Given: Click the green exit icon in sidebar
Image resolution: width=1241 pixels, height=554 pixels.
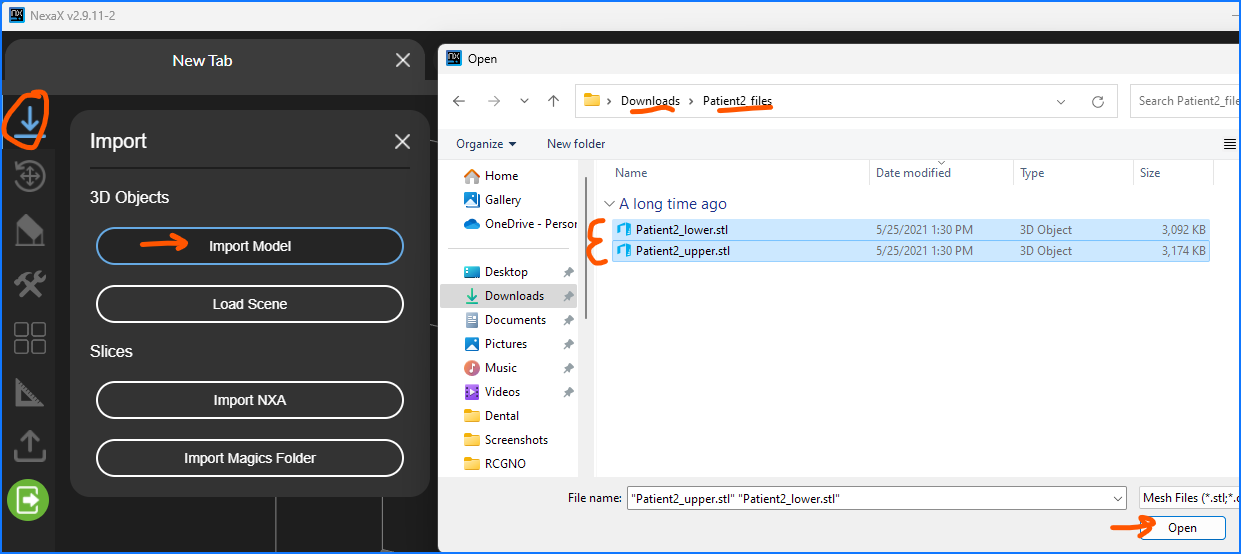Looking at the screenshot, I should [28, 500].
